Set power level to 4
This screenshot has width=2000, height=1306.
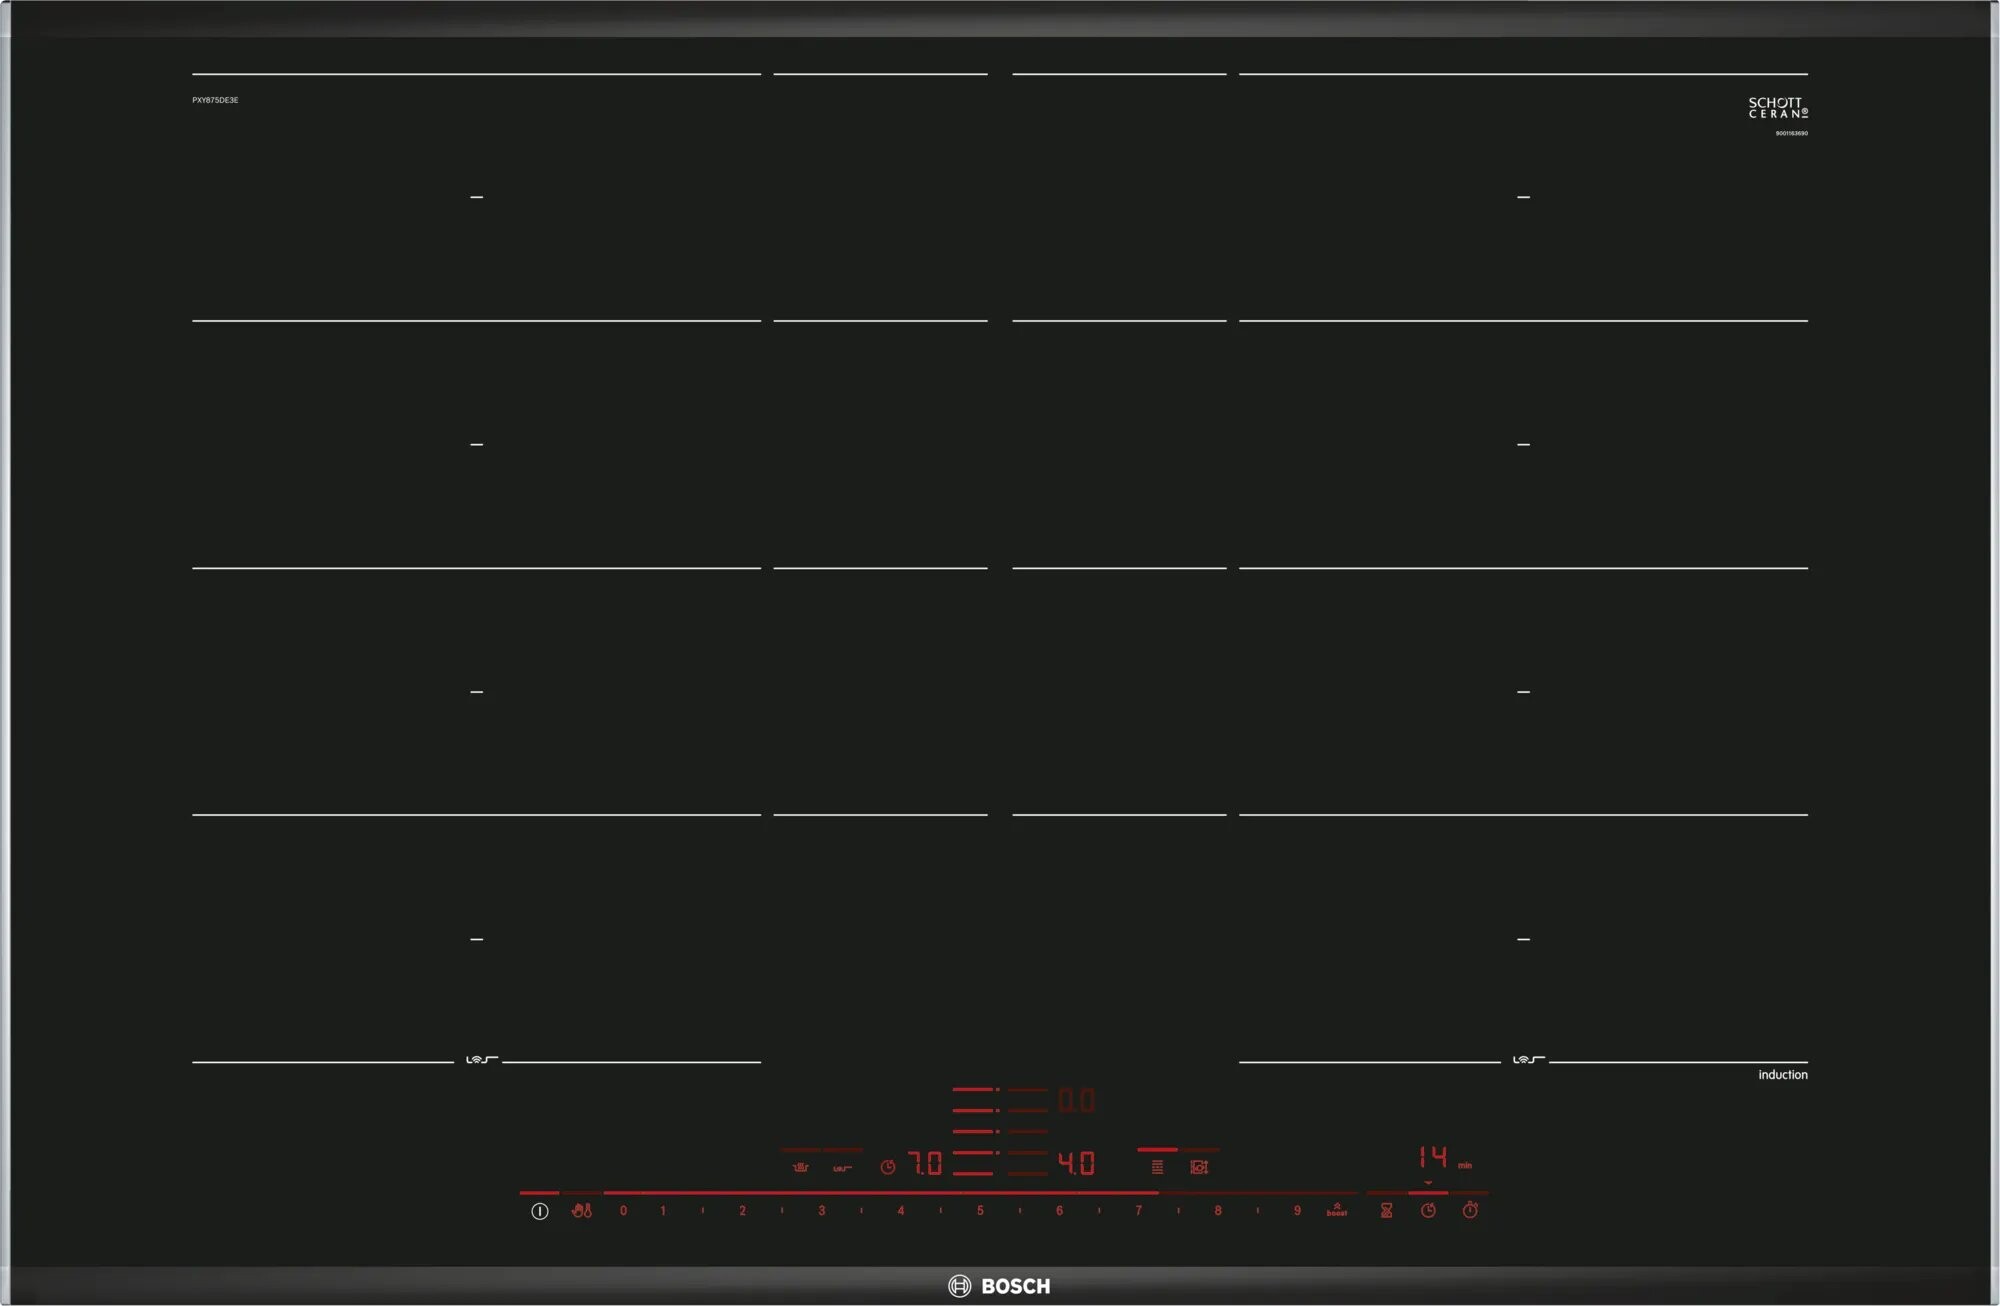pos(901,1211)
